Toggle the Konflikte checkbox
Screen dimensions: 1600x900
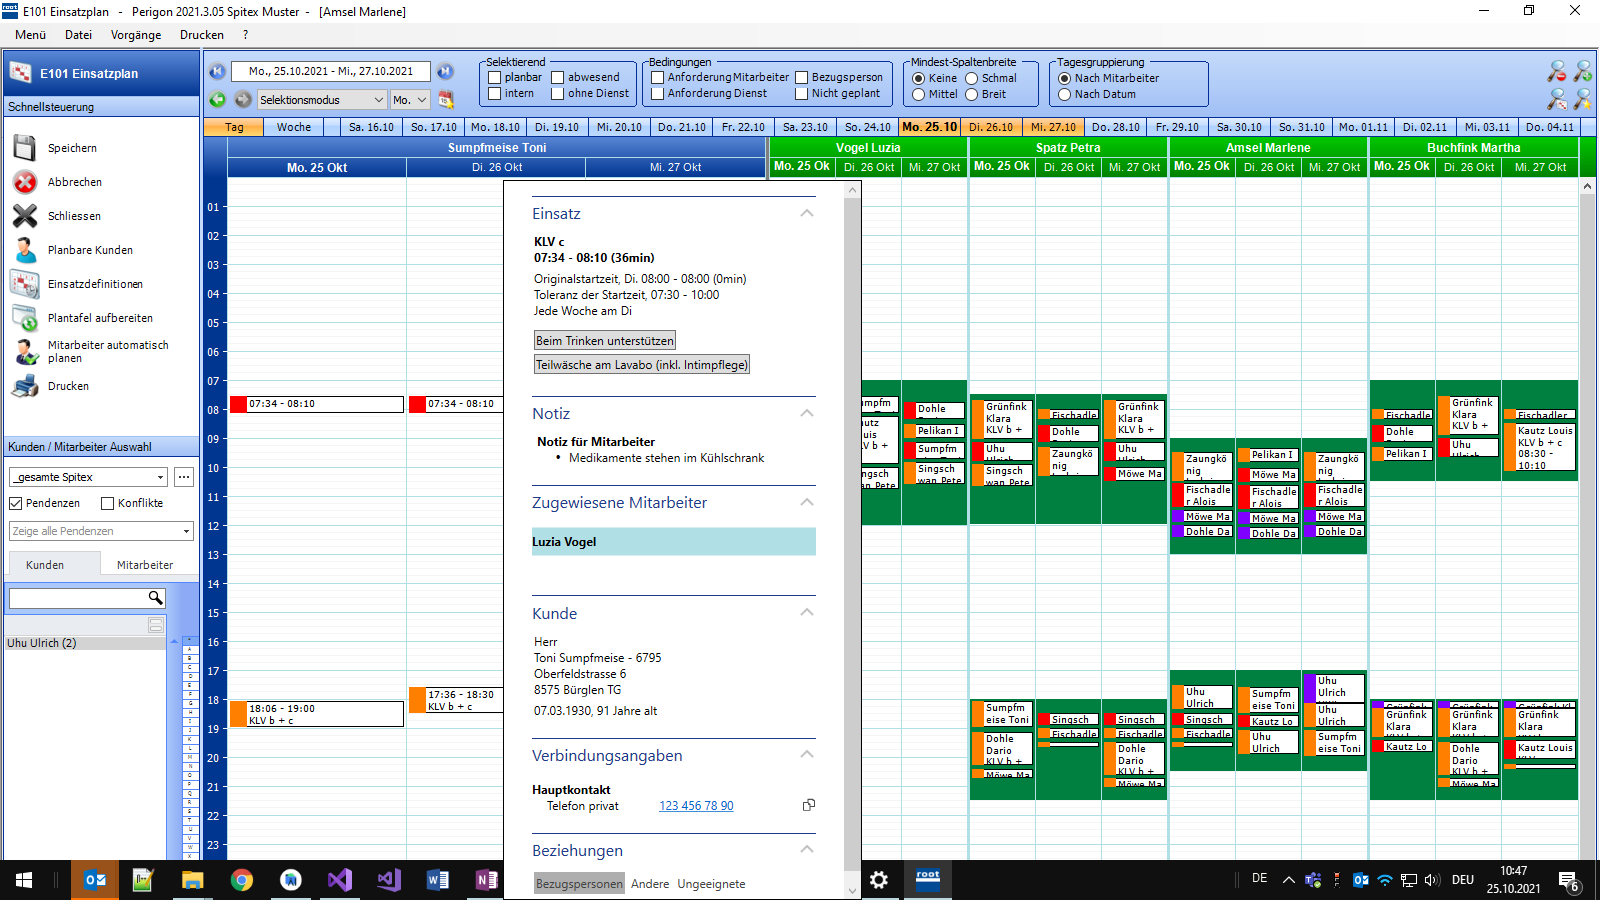(x=108, y=504)
